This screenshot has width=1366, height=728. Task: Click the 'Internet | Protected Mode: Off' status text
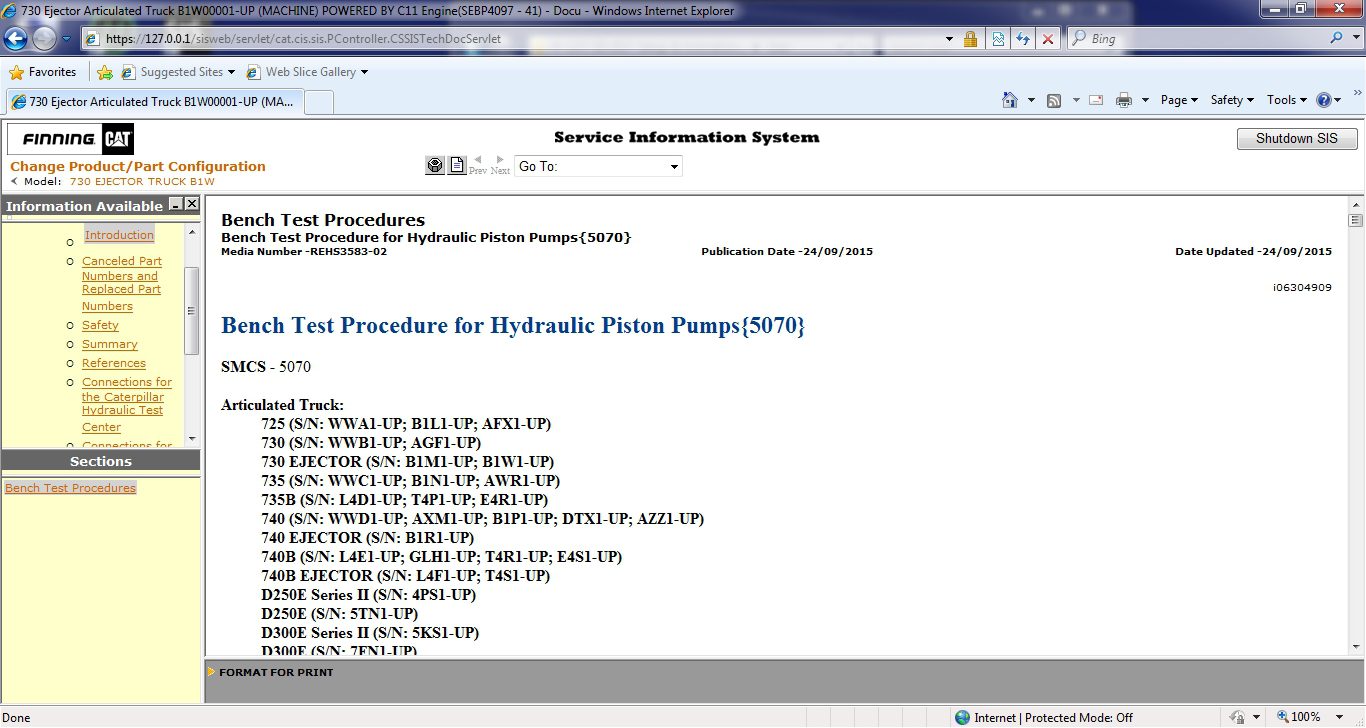click(1054, 718)
